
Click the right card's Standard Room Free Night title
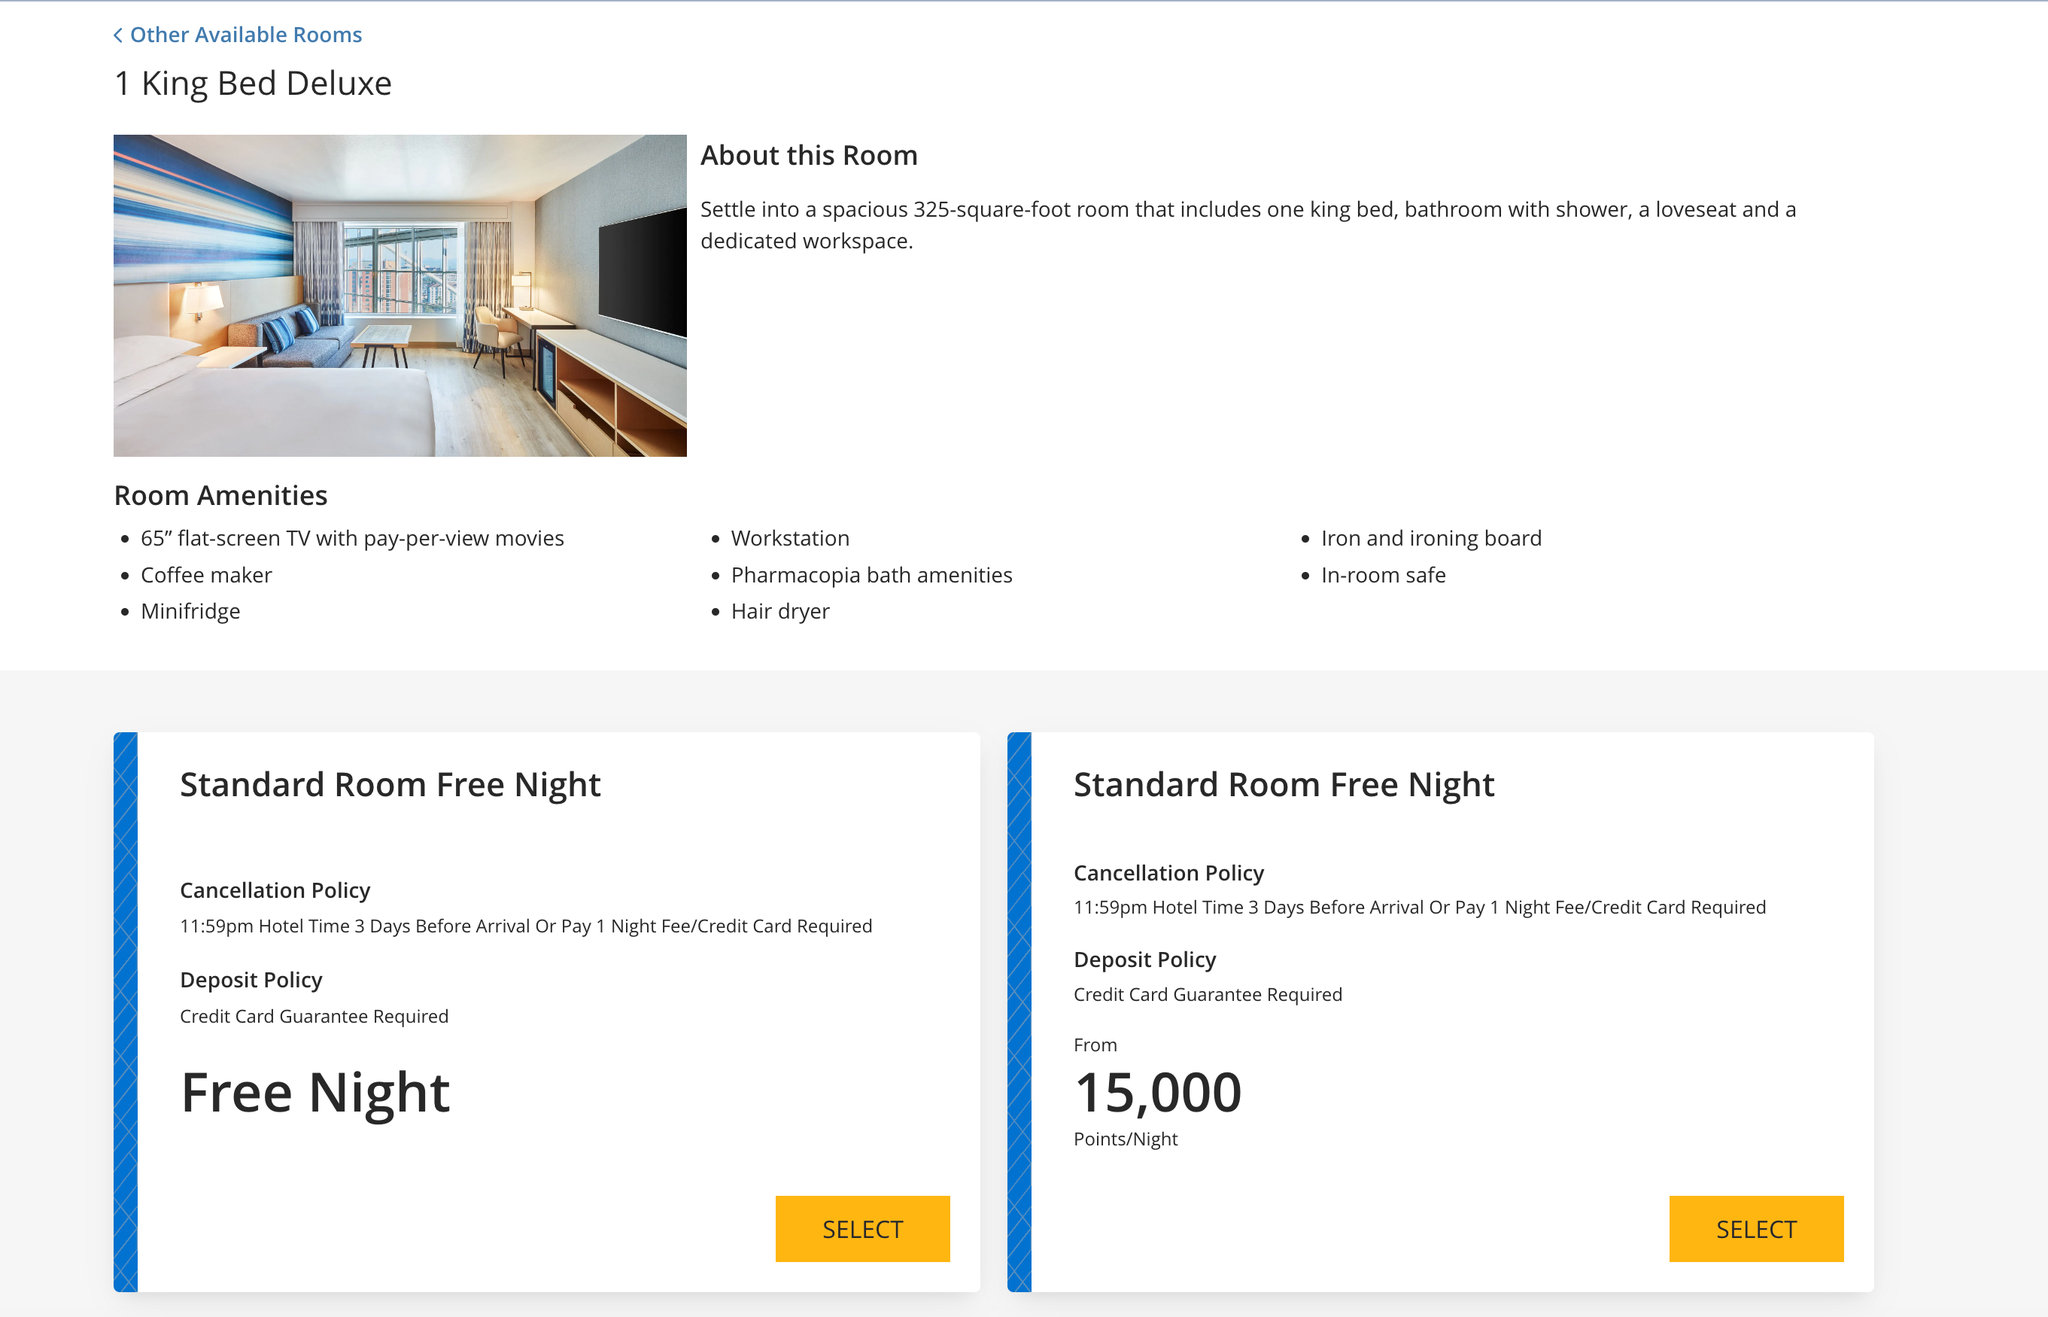tap(1283, 785)
